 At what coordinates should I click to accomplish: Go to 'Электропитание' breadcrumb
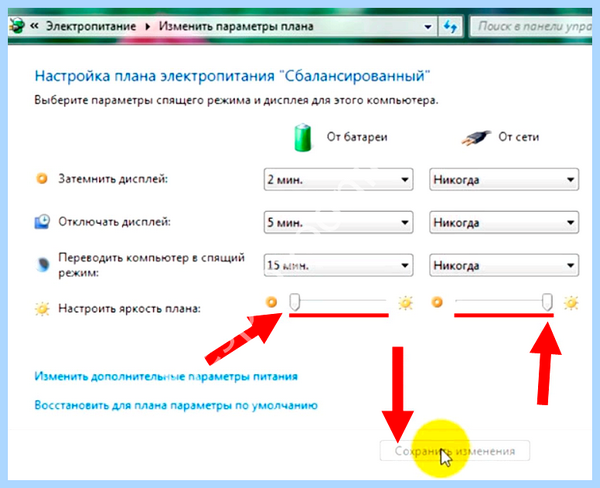pos(91,26)
